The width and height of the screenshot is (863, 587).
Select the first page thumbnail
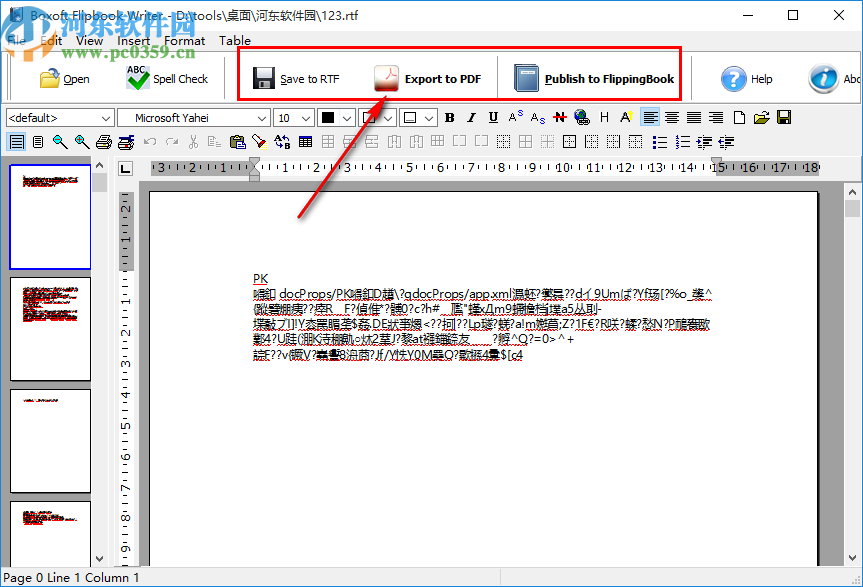tap(50, 217)
